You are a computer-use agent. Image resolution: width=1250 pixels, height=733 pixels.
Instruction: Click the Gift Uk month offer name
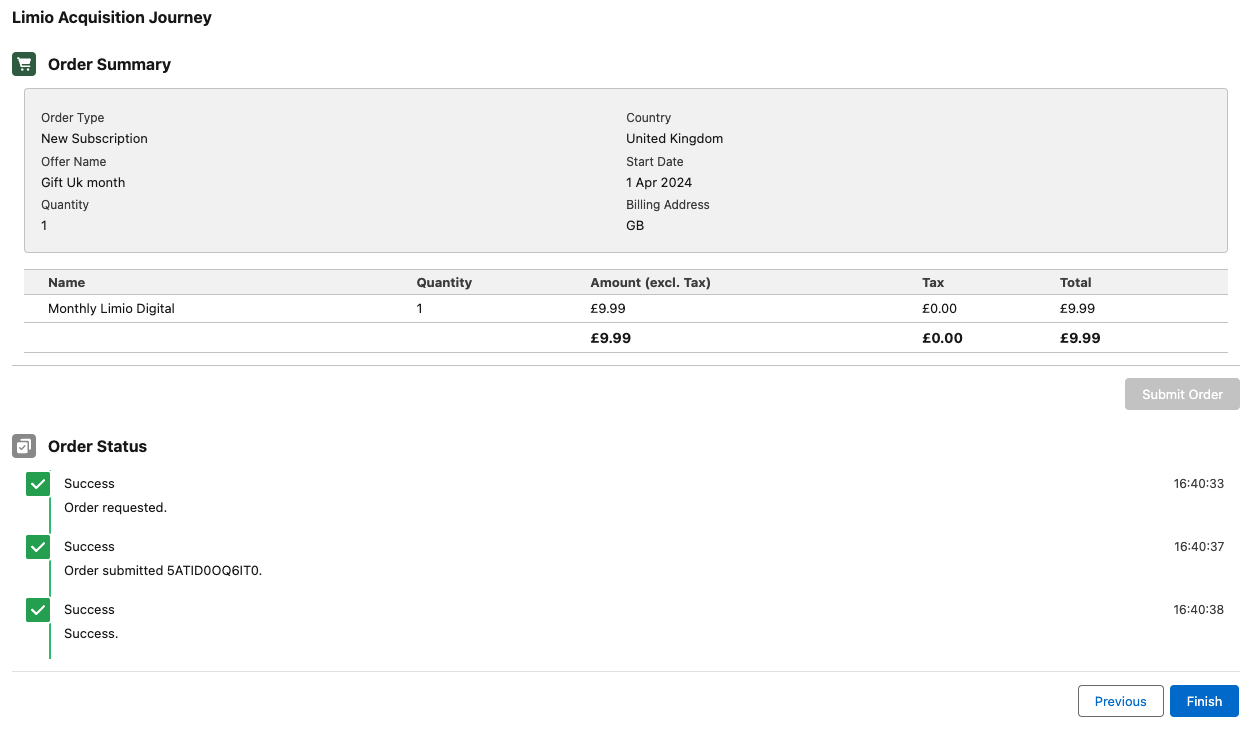coord(83,183)
